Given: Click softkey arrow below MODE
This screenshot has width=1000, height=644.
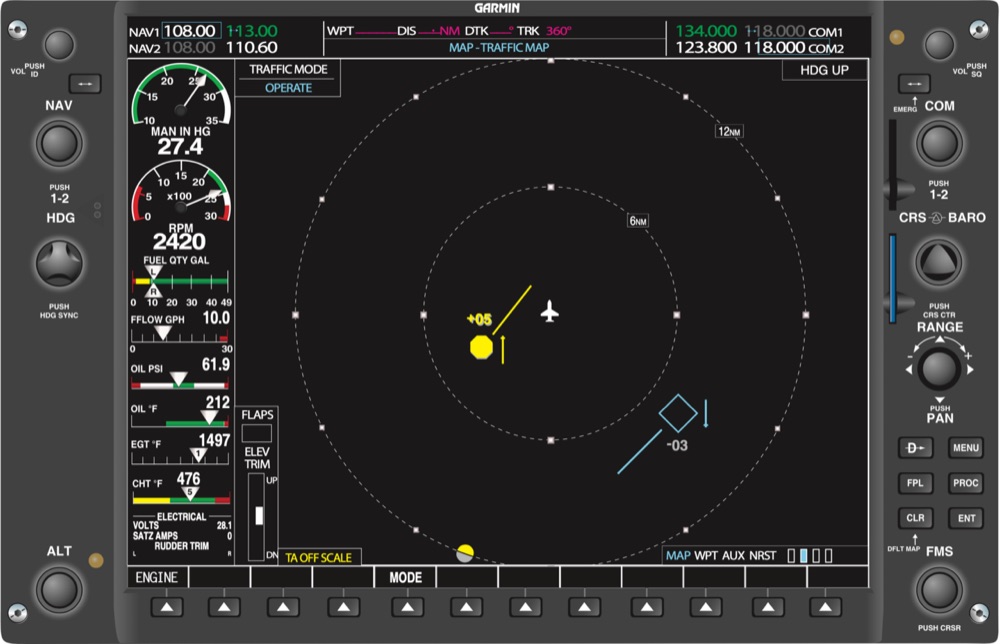Looking at the screenshot, I should click(x=408, y=608).
